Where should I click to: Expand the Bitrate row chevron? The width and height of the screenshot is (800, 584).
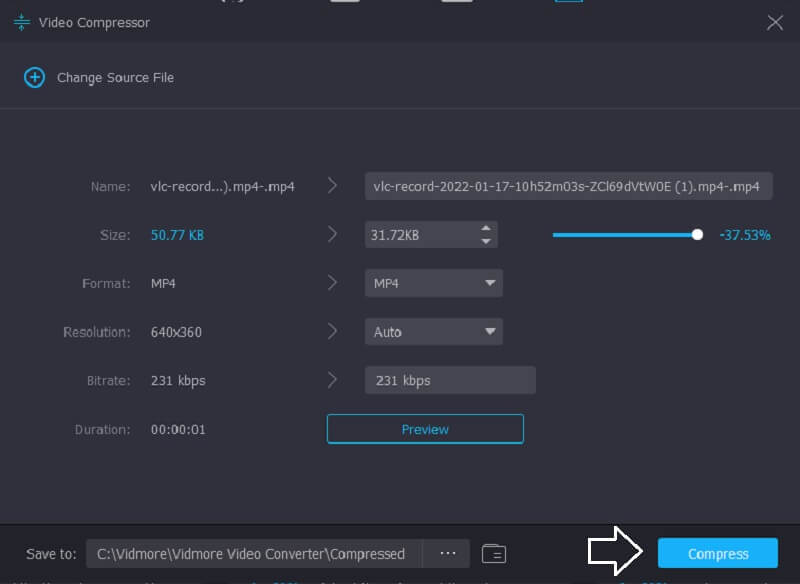[333, 380]
